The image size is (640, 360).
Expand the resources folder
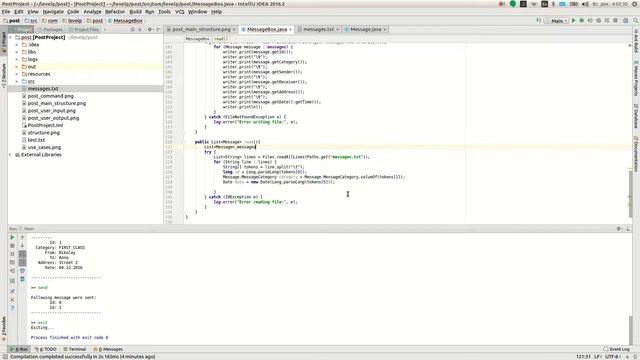coord(17,74)
